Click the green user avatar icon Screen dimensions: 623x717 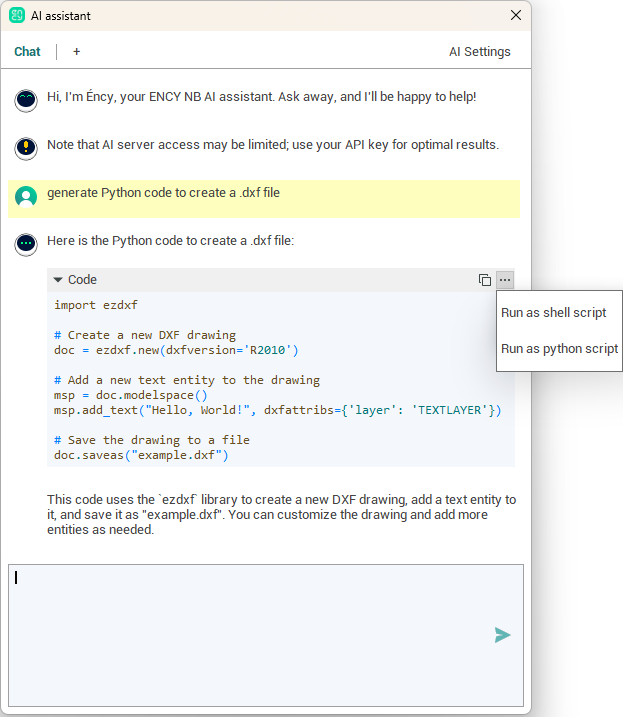pyautogui.click(x=26, y=196)
